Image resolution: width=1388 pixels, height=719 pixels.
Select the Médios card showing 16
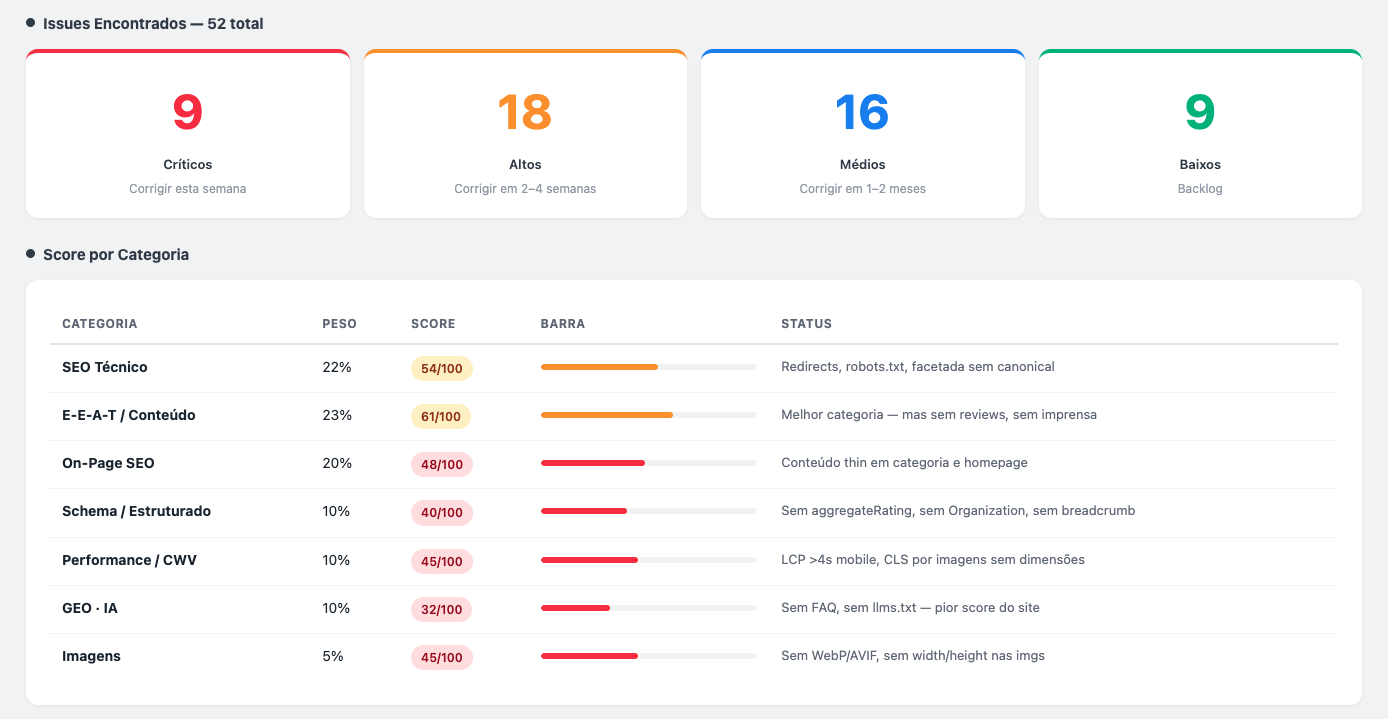click(x=862, y=134)
